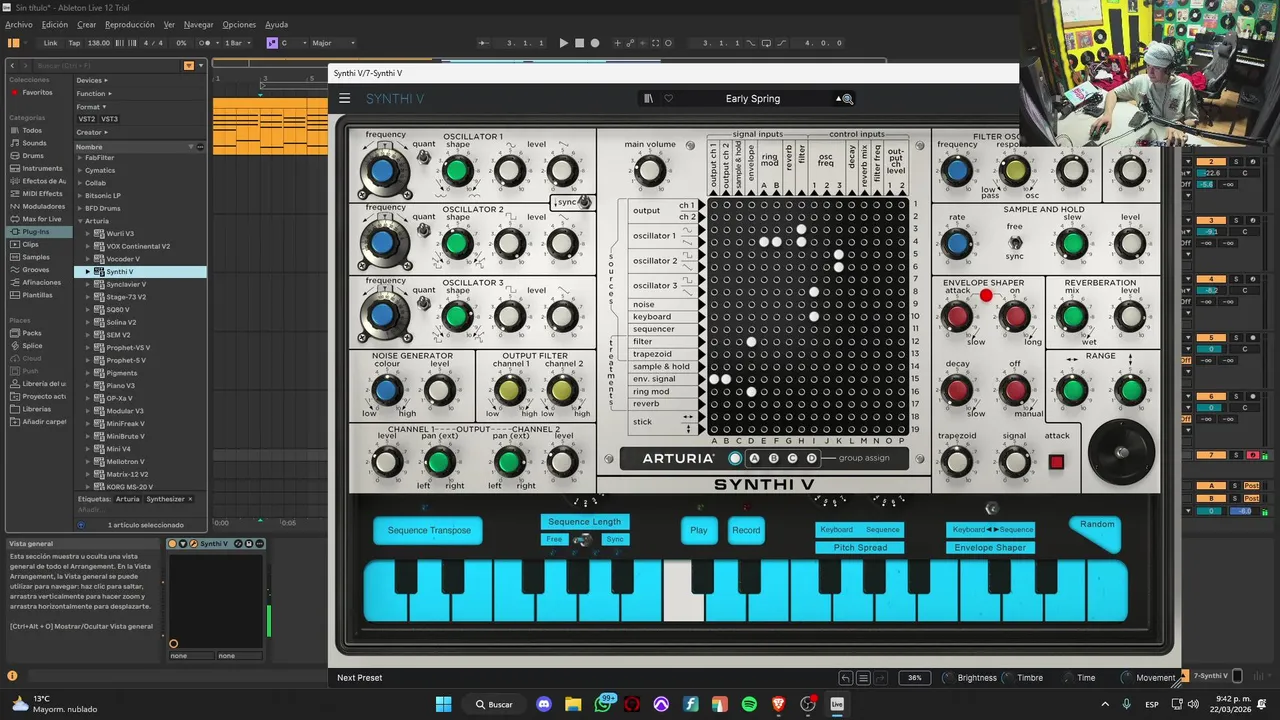Open the Crear menu
The image size is (1280, 720).
click(87, 24)
